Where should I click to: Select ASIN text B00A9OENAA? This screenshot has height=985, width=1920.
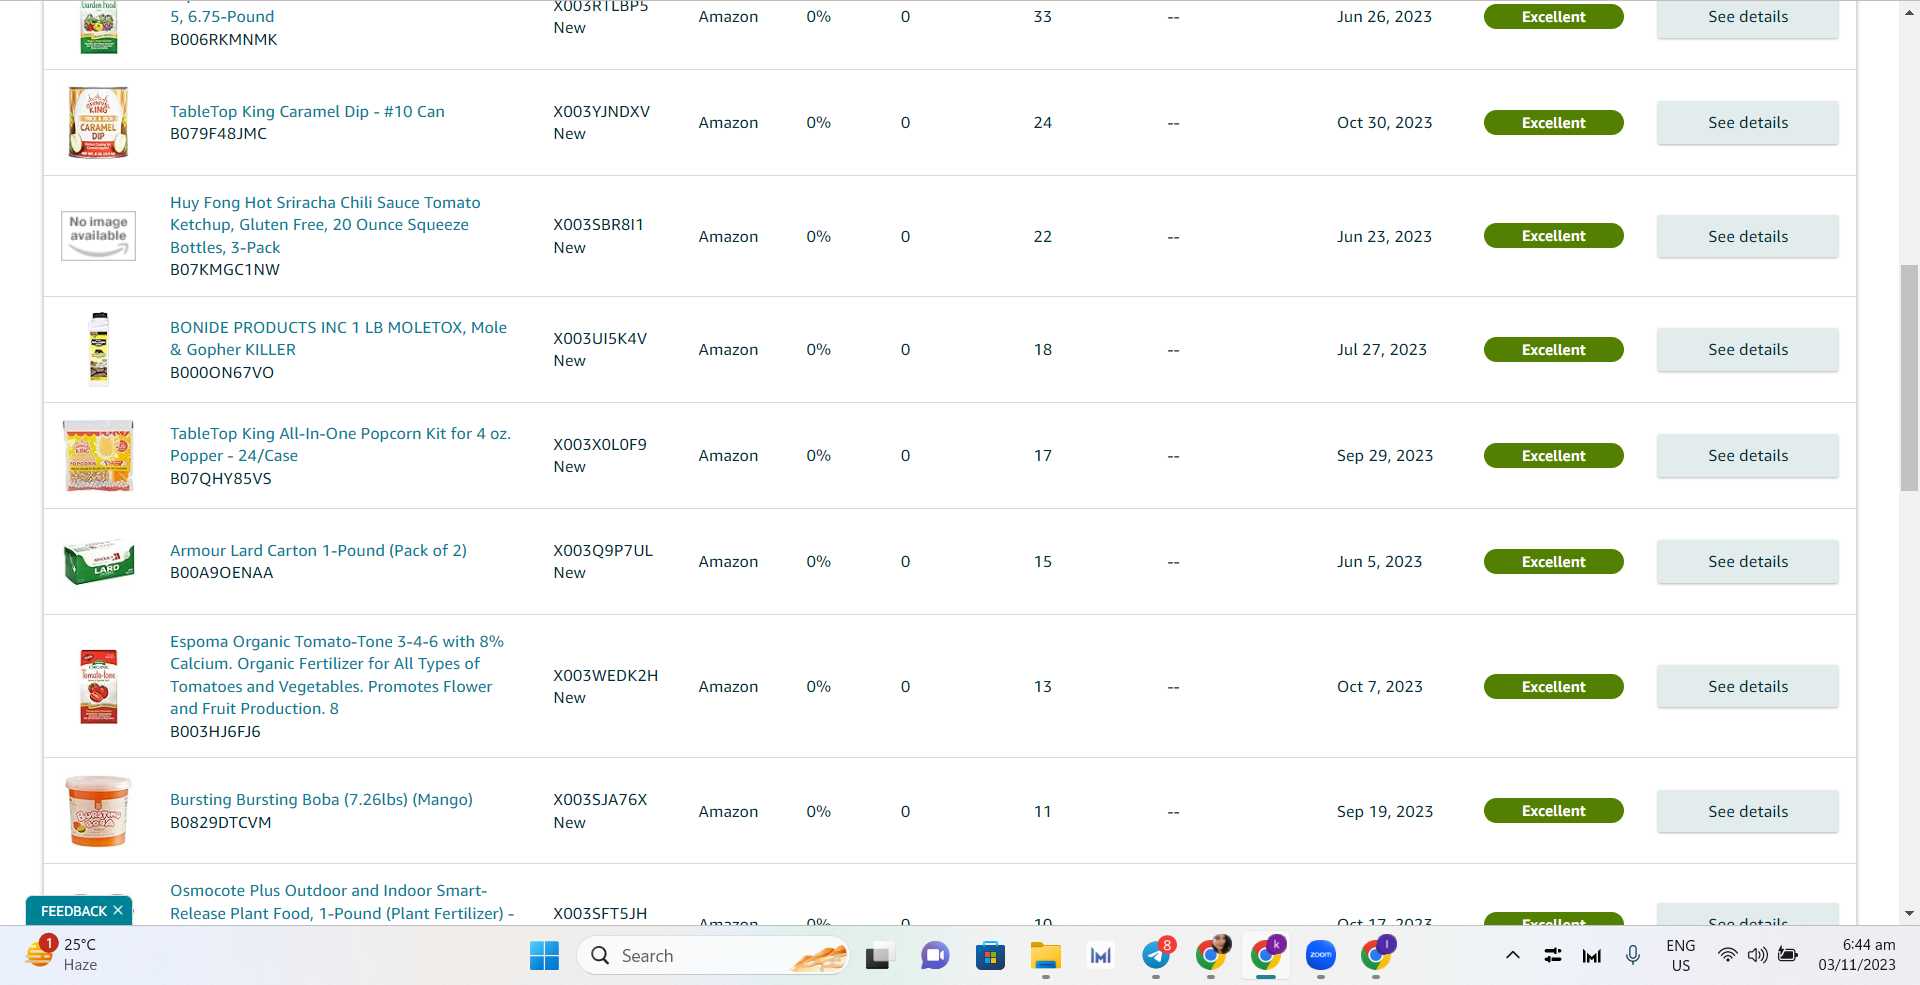[x=221, y=572]
